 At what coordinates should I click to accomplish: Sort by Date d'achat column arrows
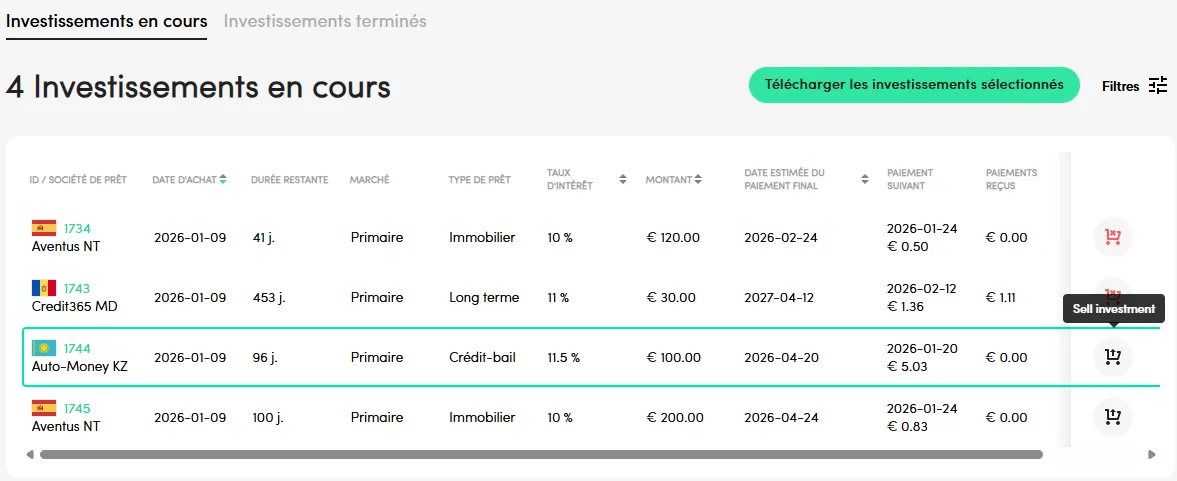(223, 180)
